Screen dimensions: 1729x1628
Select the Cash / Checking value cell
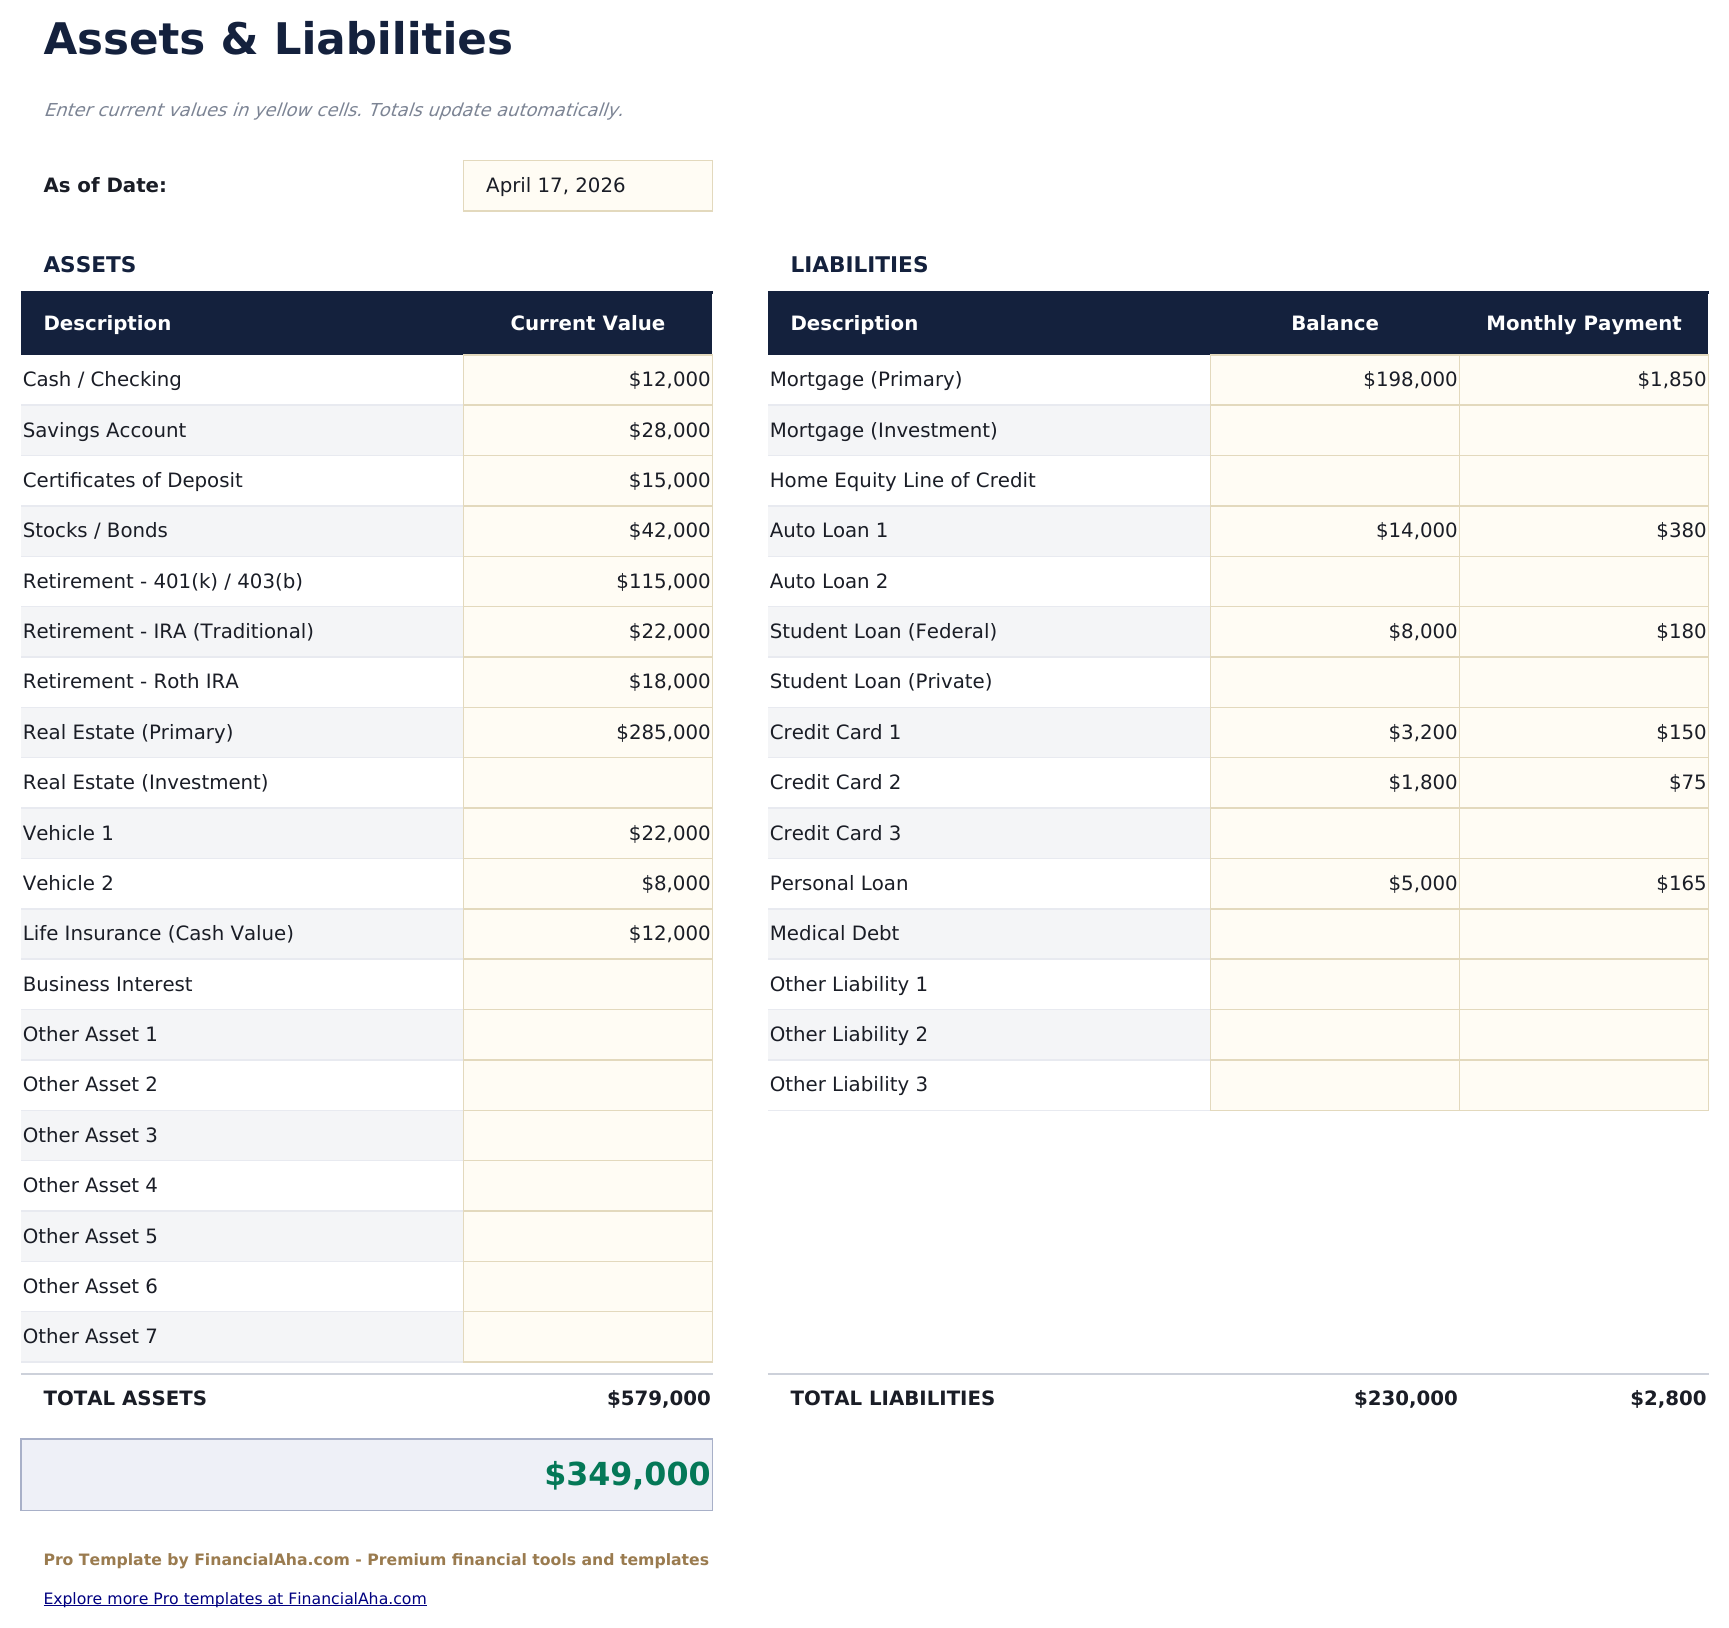[x=587, y=379]
